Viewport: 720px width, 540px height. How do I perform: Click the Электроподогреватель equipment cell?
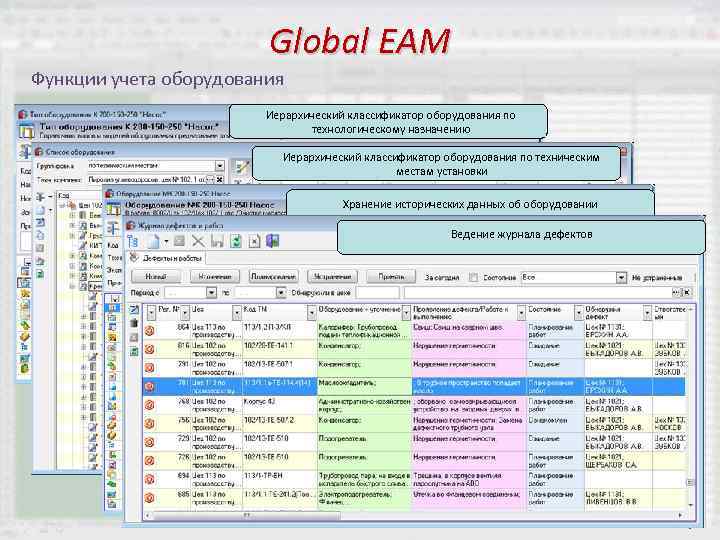tap(365, 498)
